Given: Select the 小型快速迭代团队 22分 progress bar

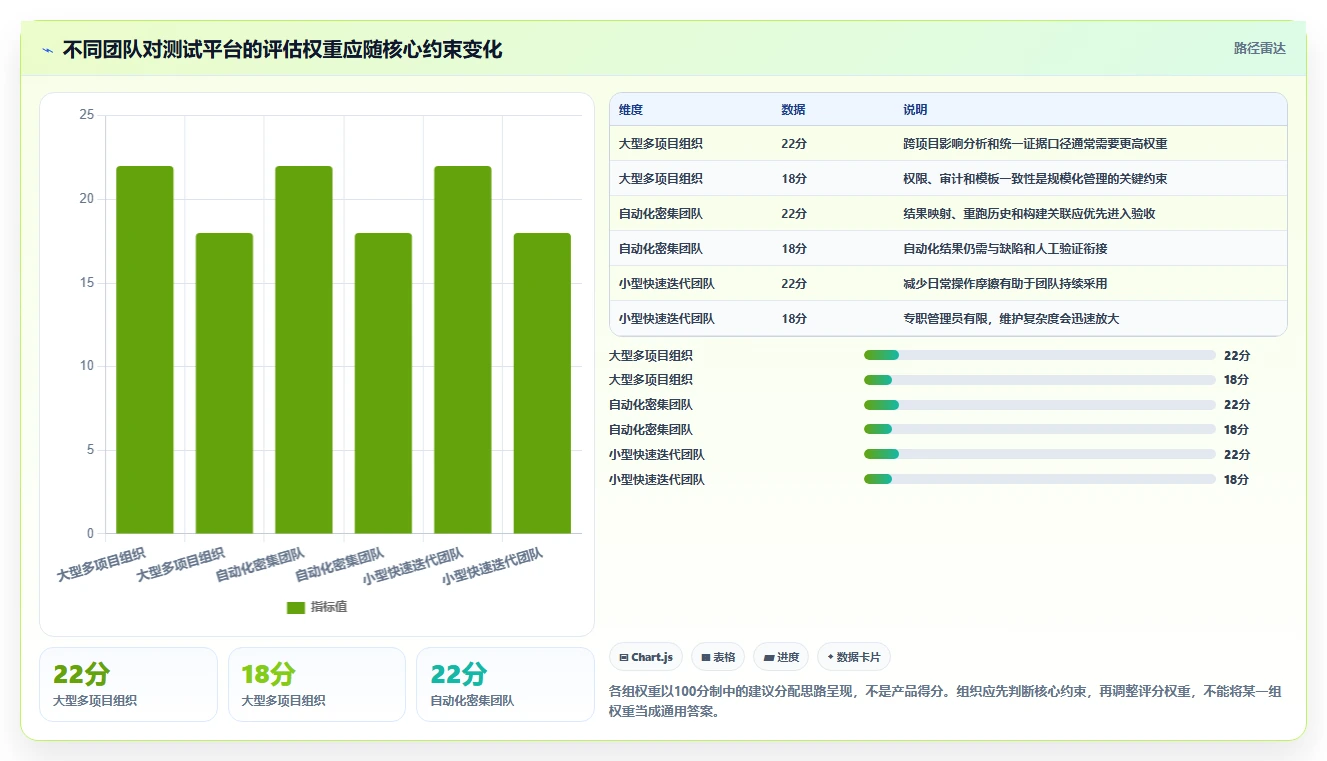Looking at the screenshot, I should [x=1040, y=455].
